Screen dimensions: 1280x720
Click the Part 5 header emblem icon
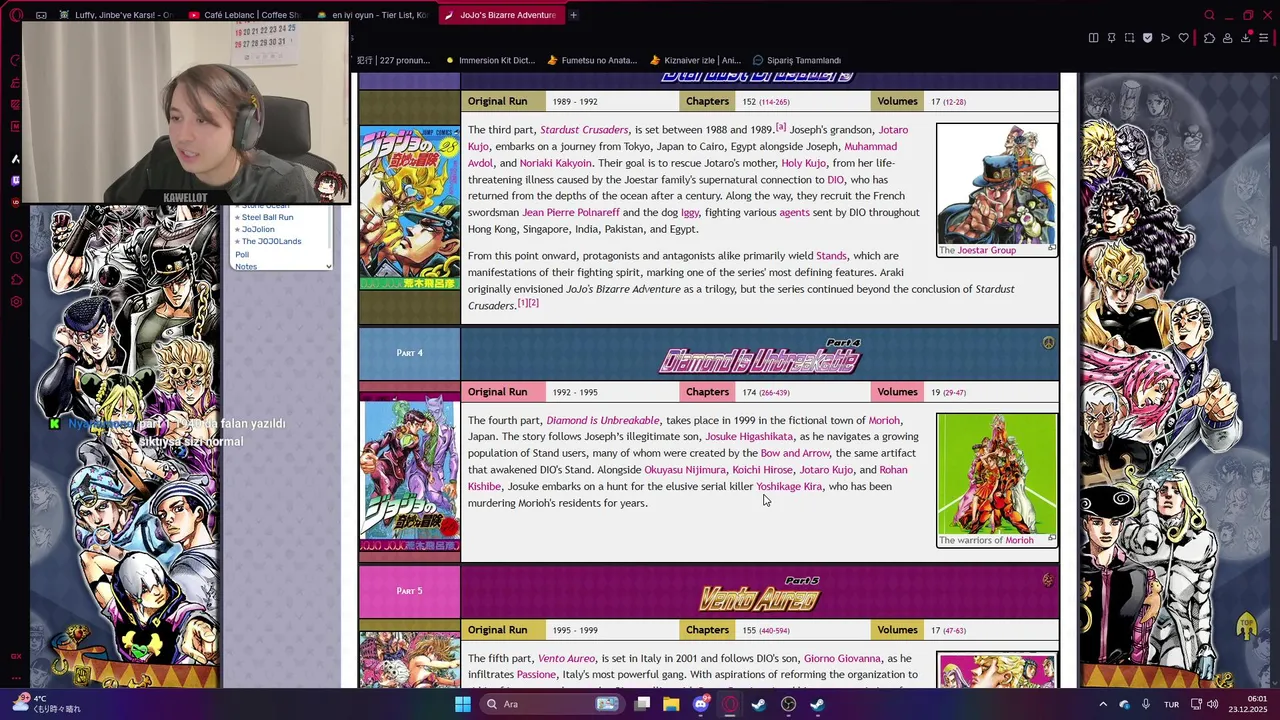(x=1048, y=580)
